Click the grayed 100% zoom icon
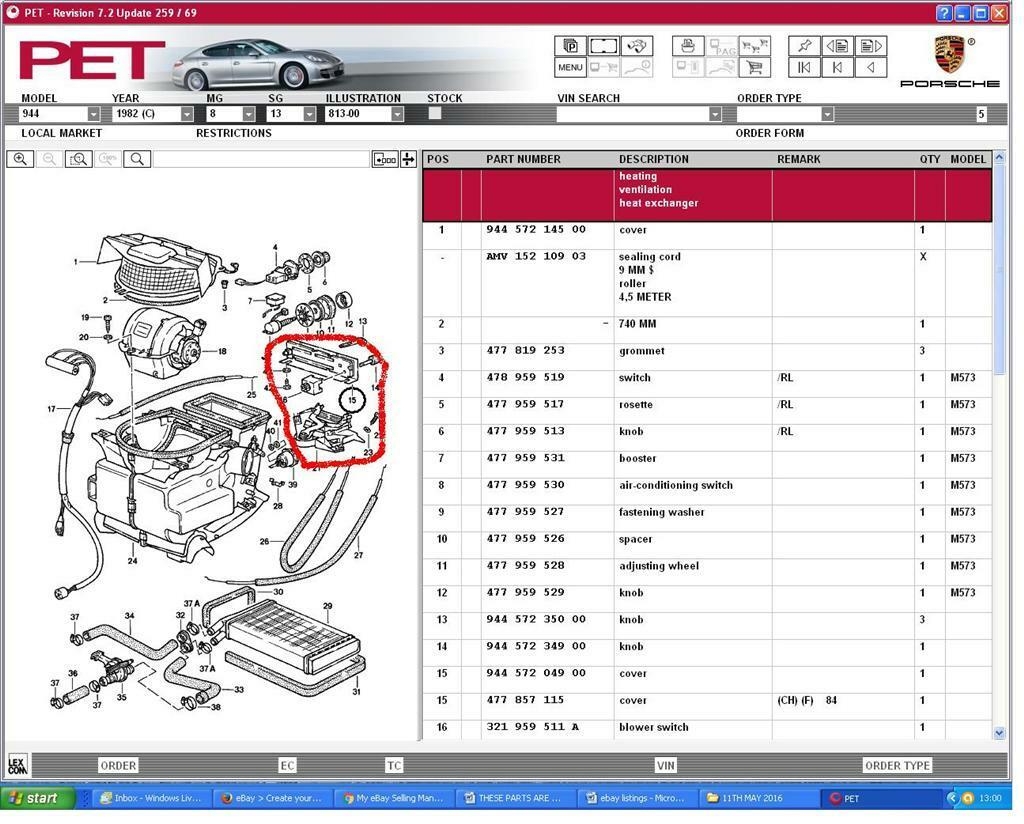This screenshot has width=1024, height=824. click(x=108, y=159)
